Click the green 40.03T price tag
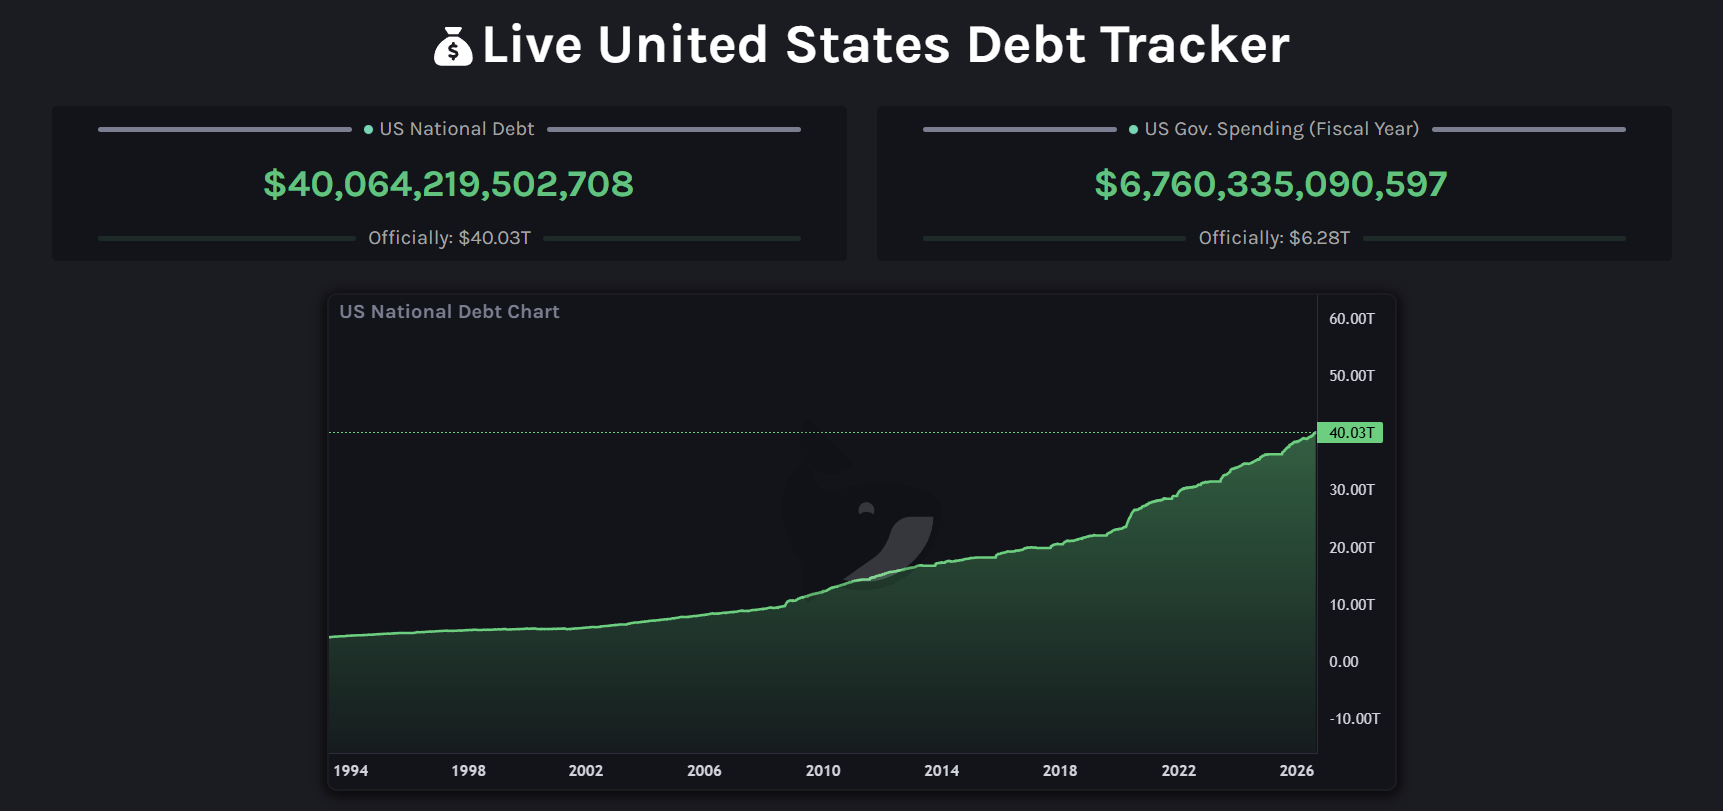1723x811 pixels. (1350, 433)
